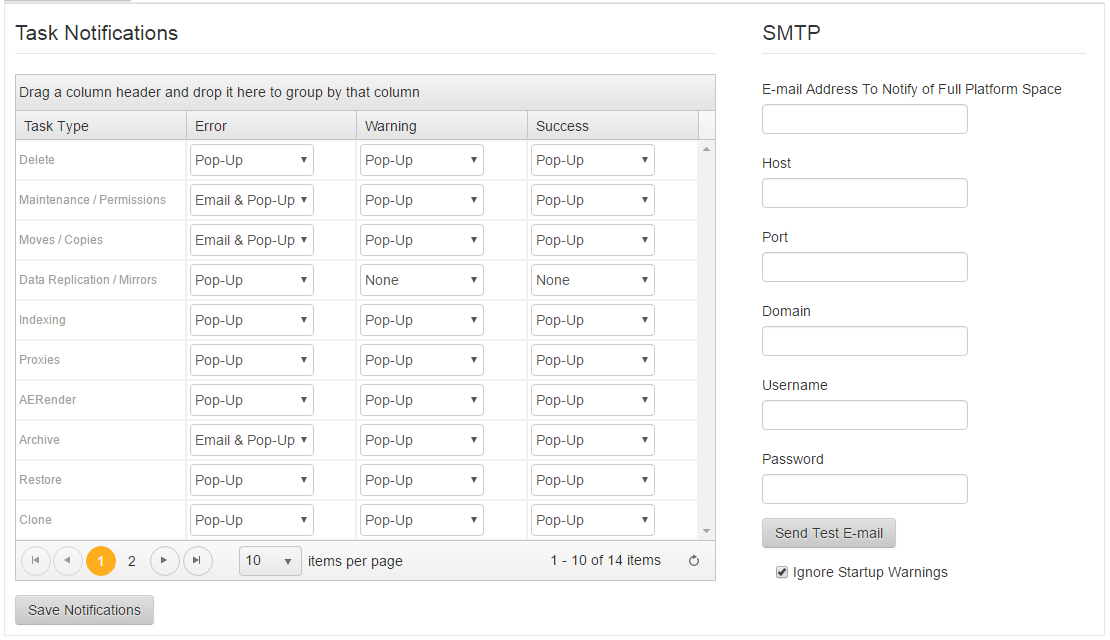The image size is (1110, 640).
Task: Go to previous page arrow
Action: (68, 561)
